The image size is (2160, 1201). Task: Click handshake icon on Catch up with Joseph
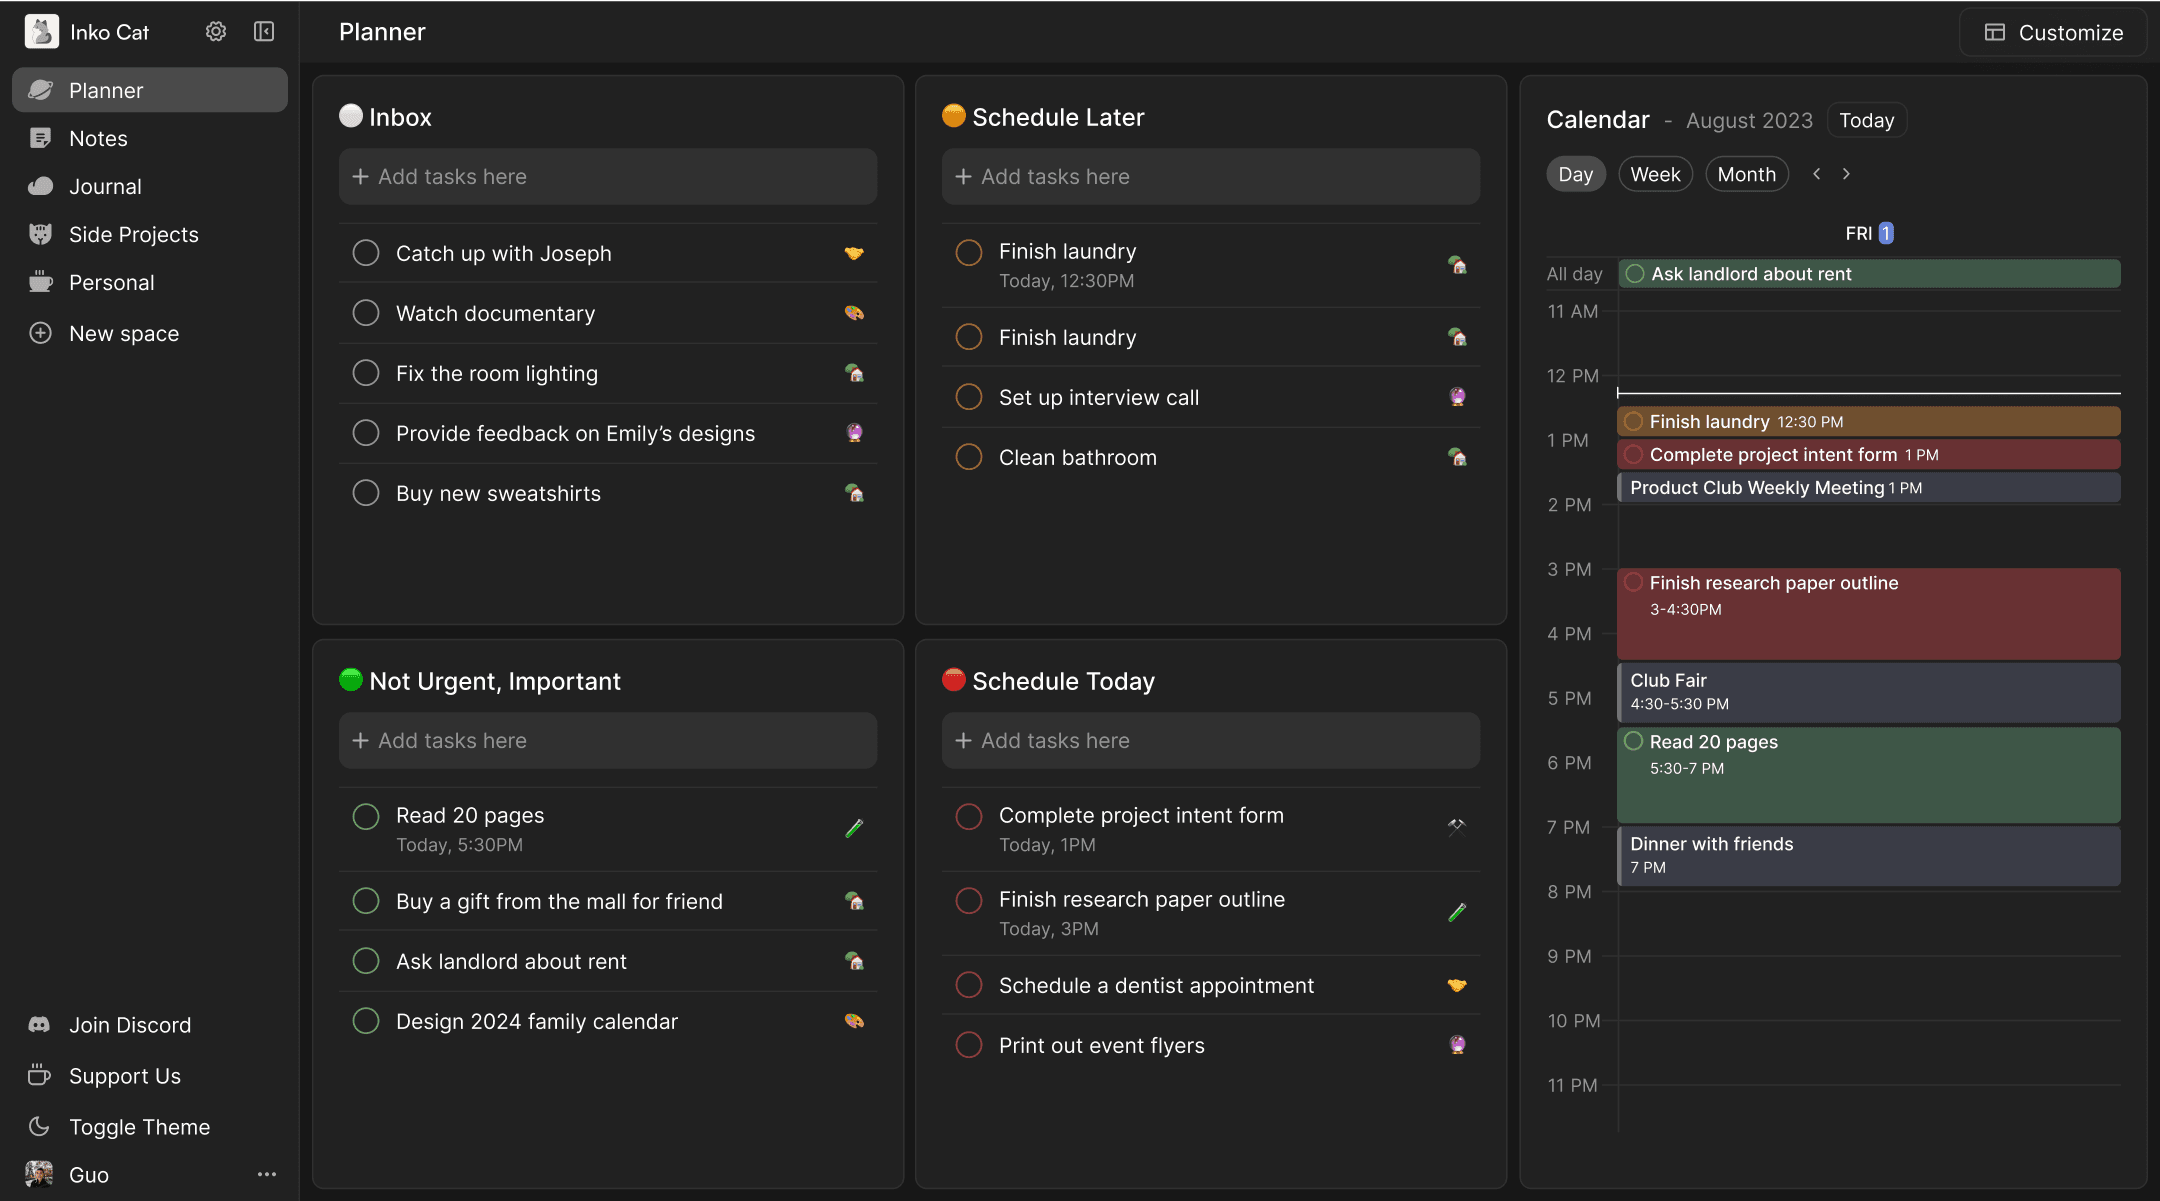[x=854, y=253]
